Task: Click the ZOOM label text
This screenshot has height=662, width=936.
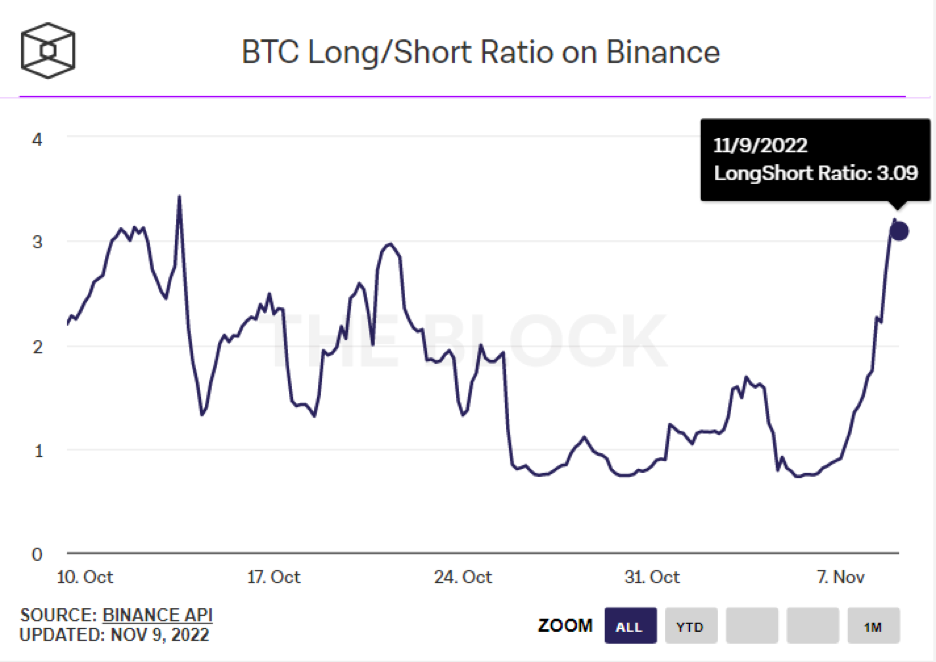Action: tap(565, 626)
